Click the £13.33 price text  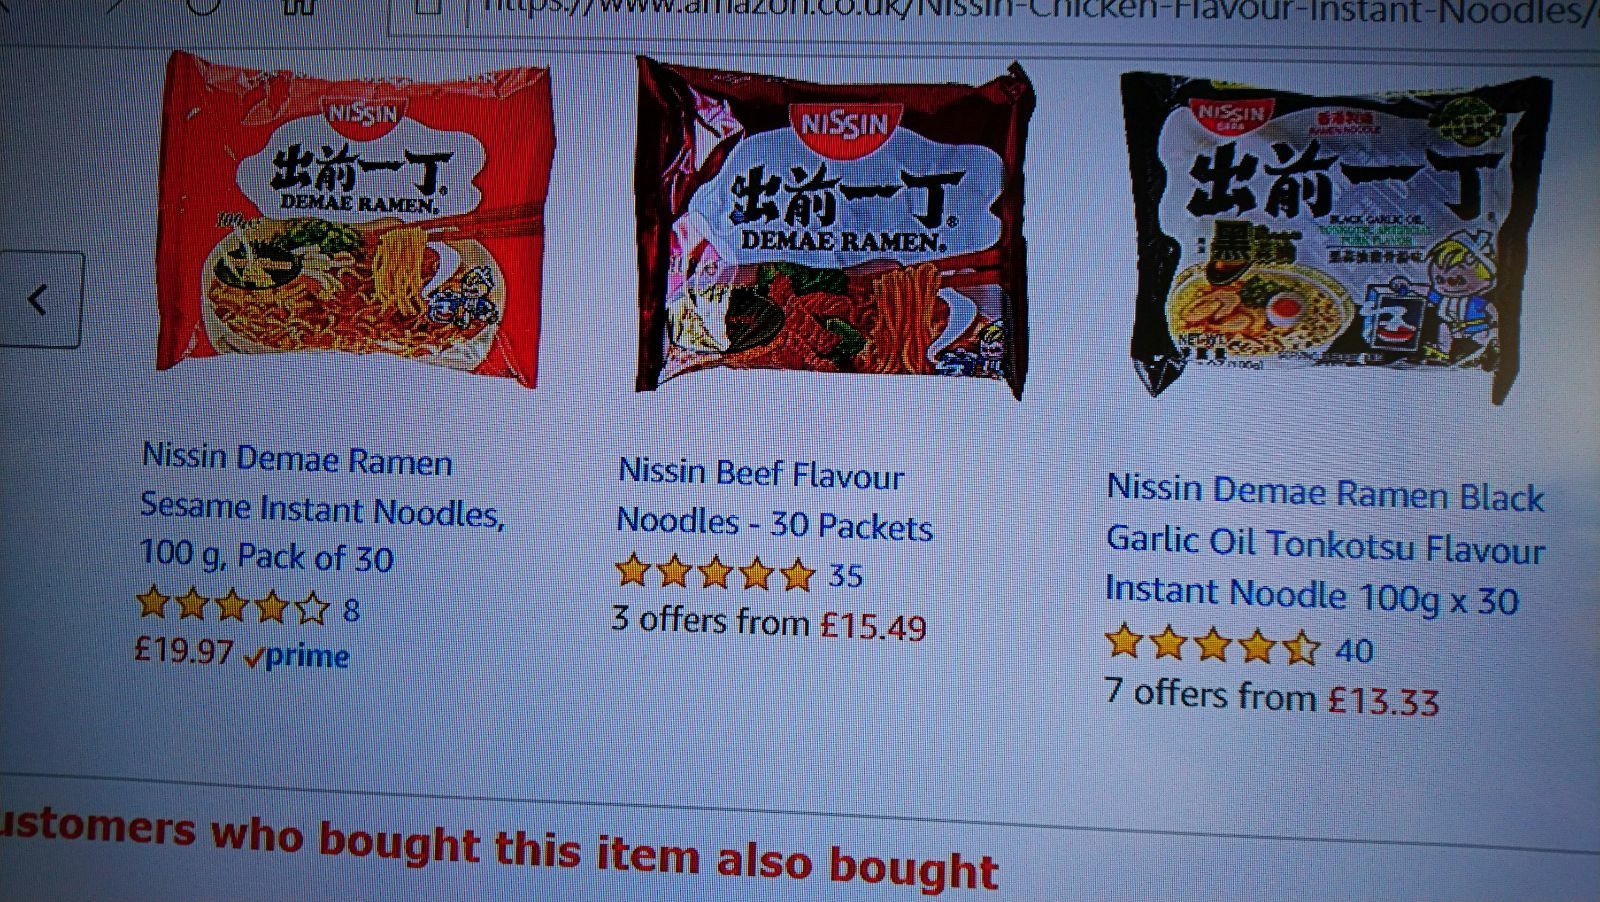point(1384,701)
